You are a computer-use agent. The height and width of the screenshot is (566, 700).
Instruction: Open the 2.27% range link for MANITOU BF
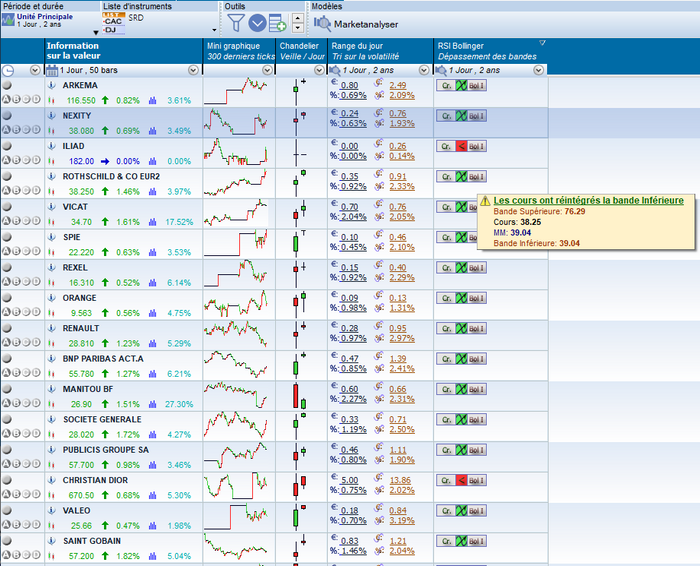[354, 399]
